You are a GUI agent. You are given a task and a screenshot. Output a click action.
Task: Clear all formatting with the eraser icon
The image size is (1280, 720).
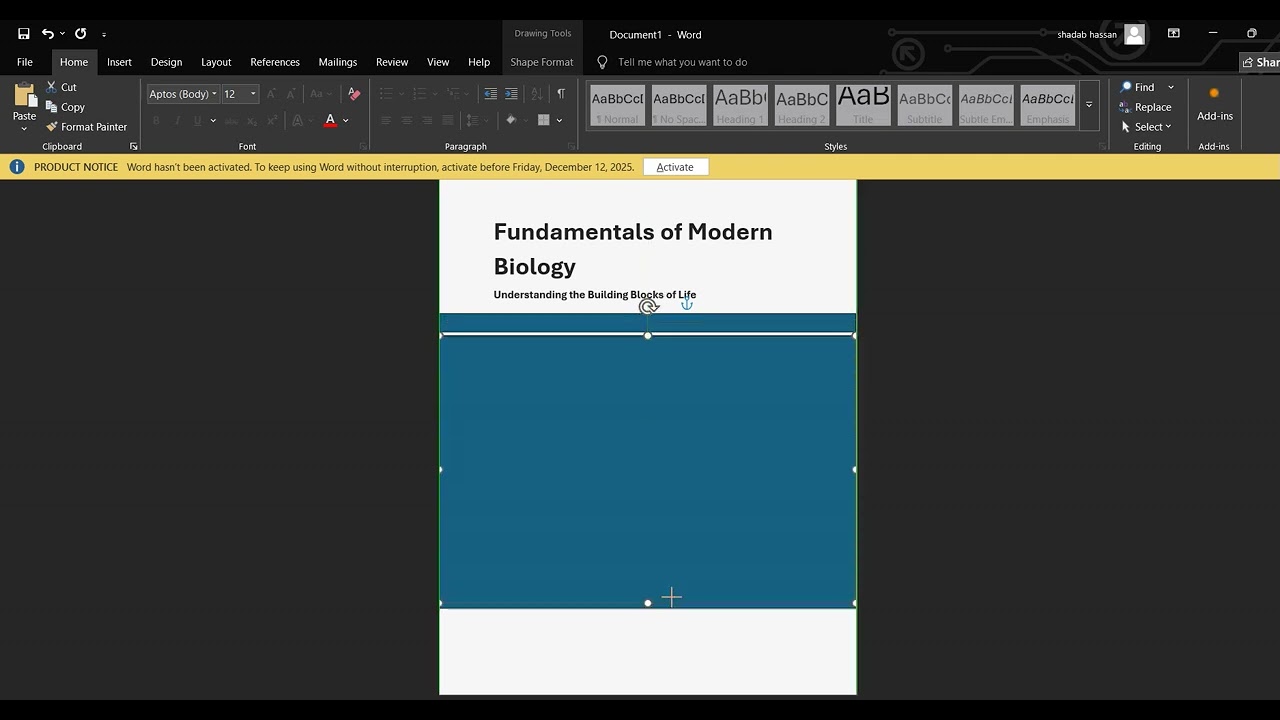[x=354, y=94]
